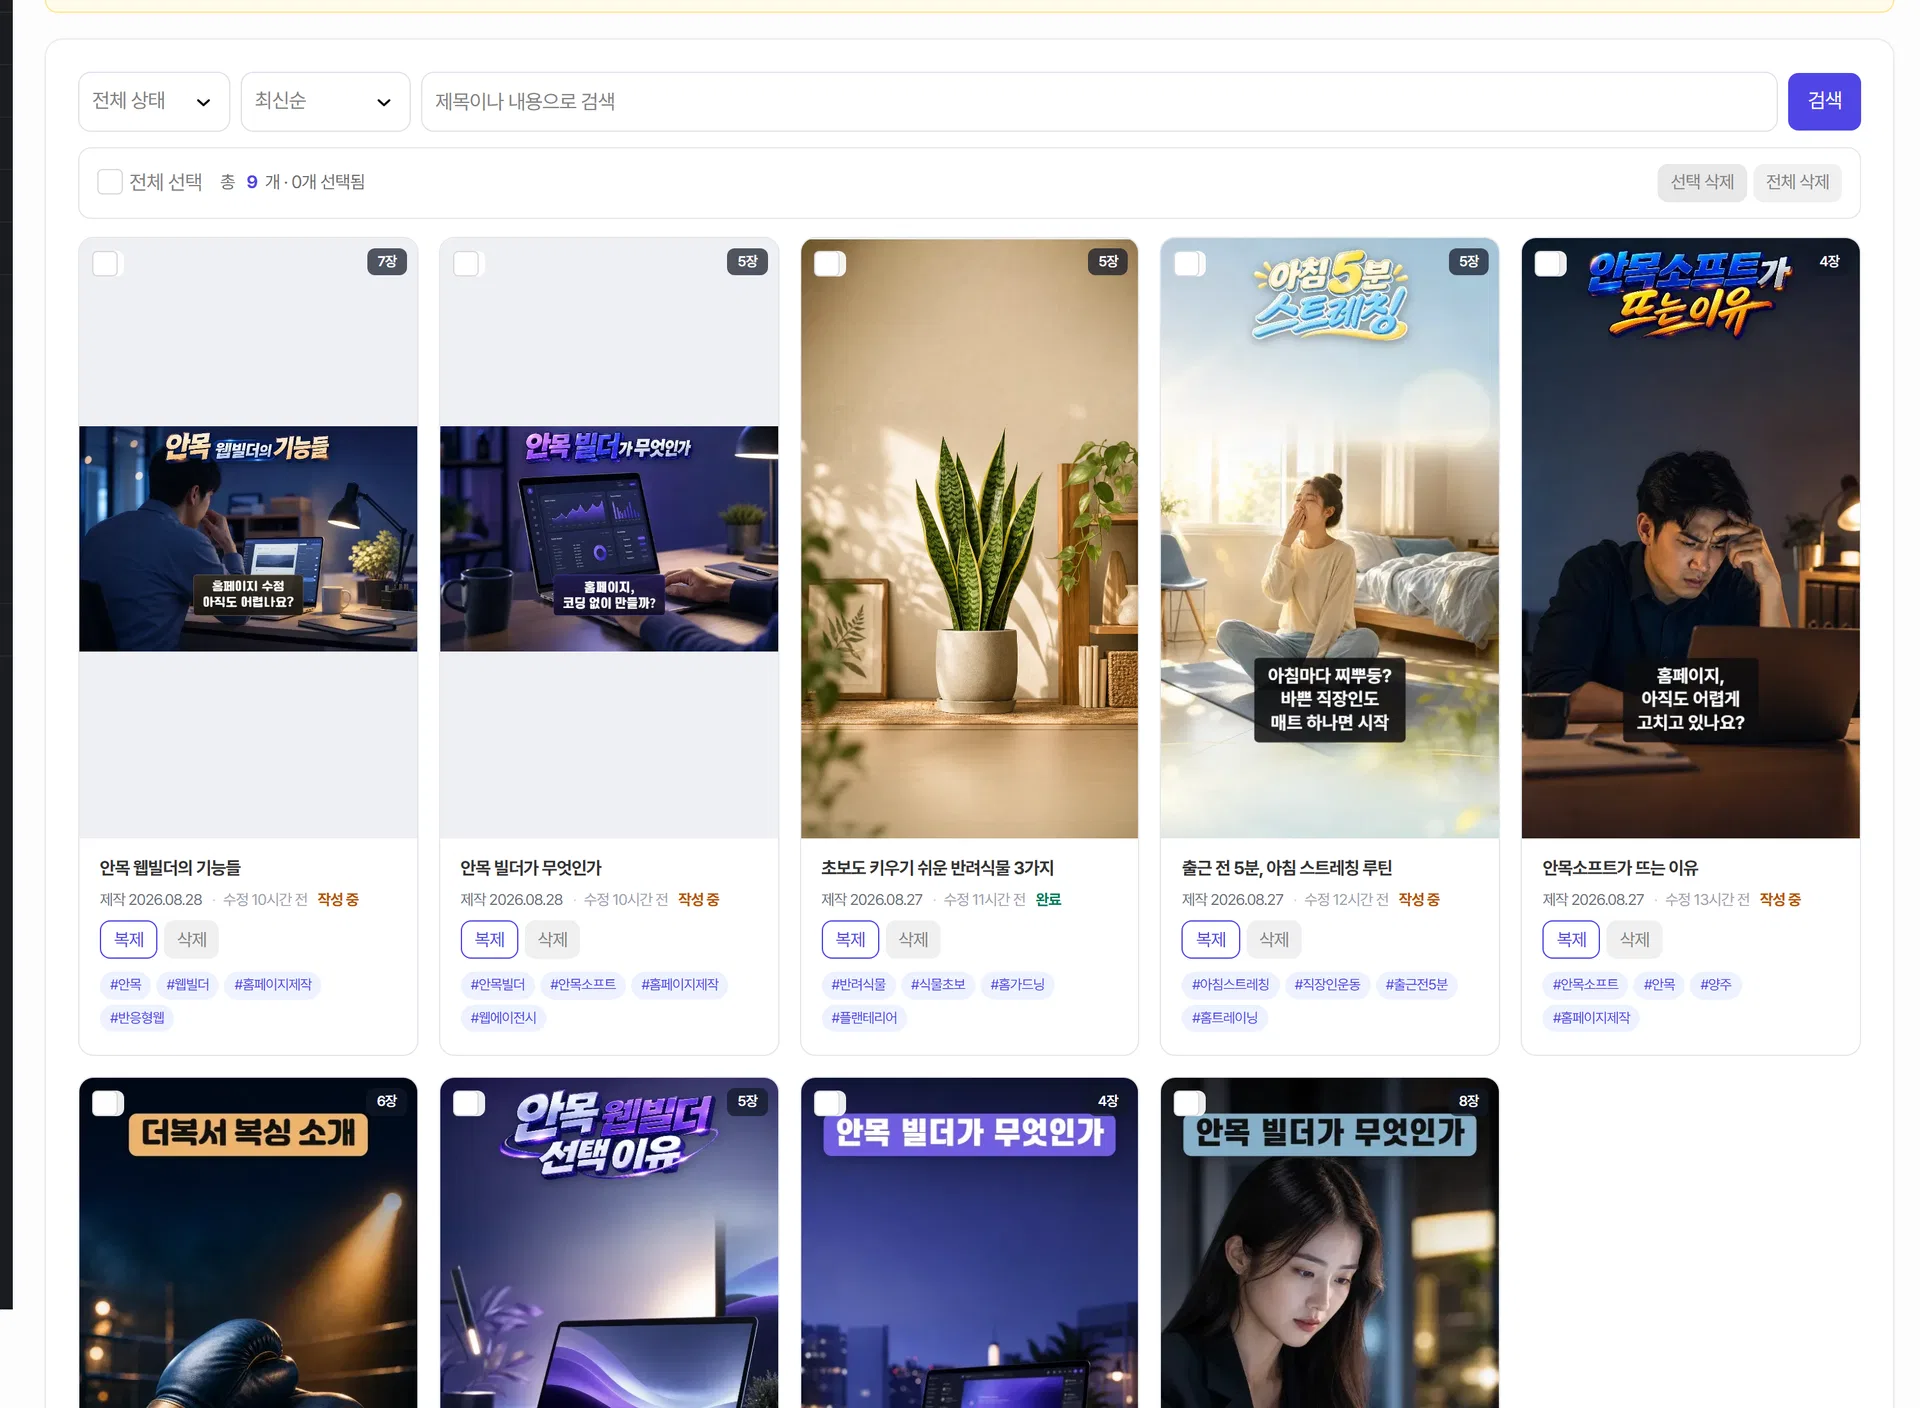The image size is (1920, 1408).
Task: Click the 7장 page count badge
Action: pyautogui.click(x=387, y=262)
